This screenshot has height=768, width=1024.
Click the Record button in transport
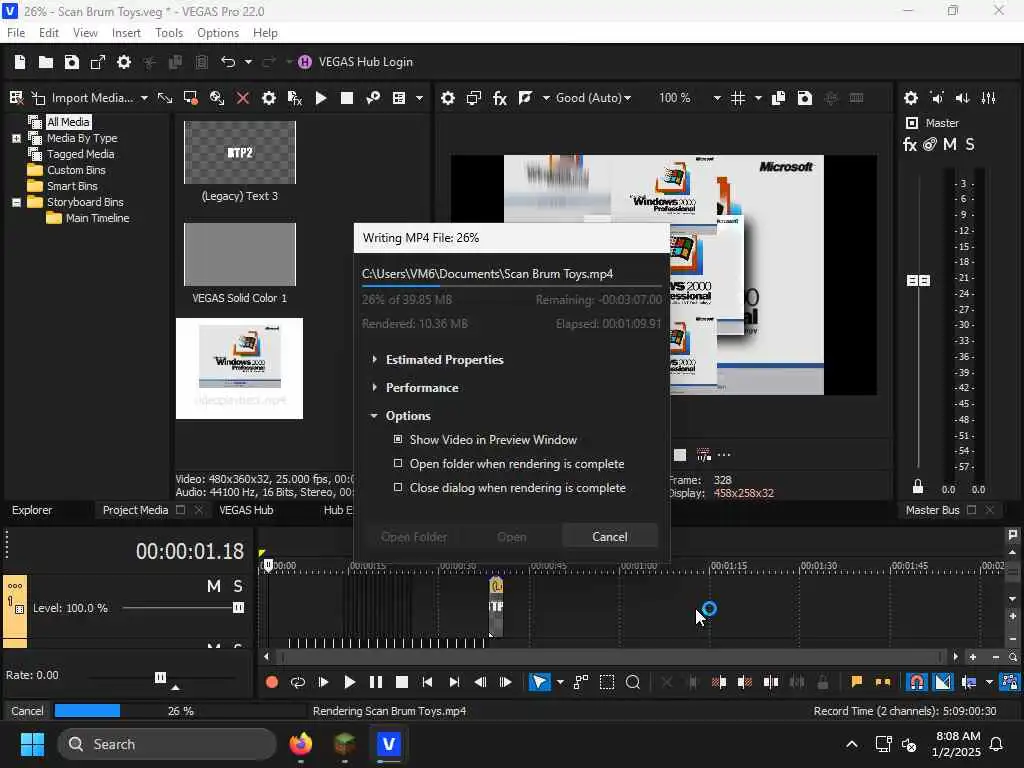click(x=272, y=682)
